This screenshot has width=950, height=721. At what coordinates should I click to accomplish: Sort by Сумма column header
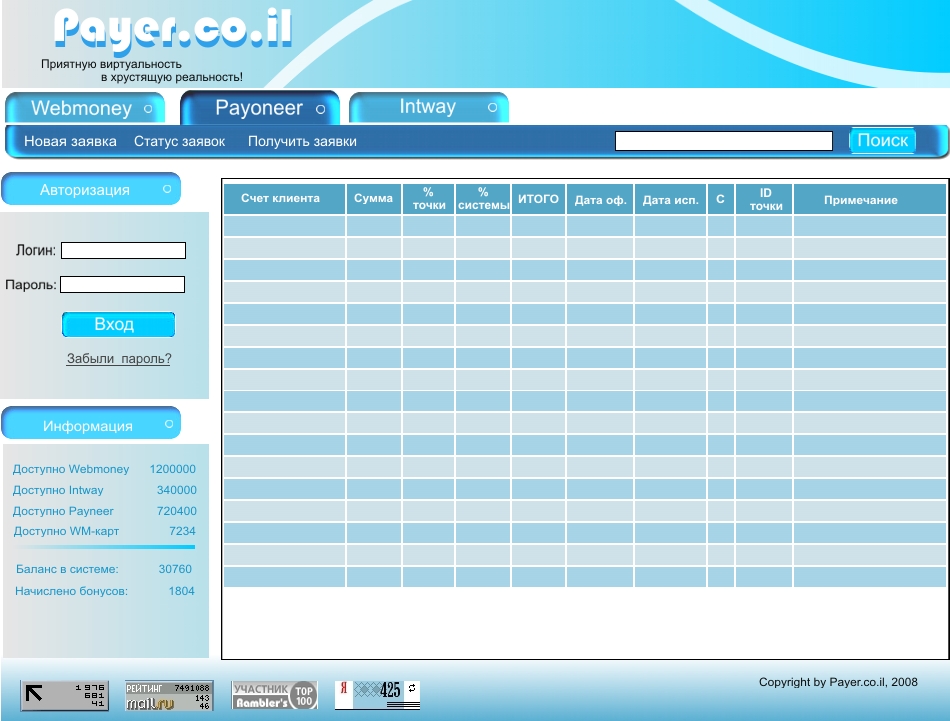373,199
